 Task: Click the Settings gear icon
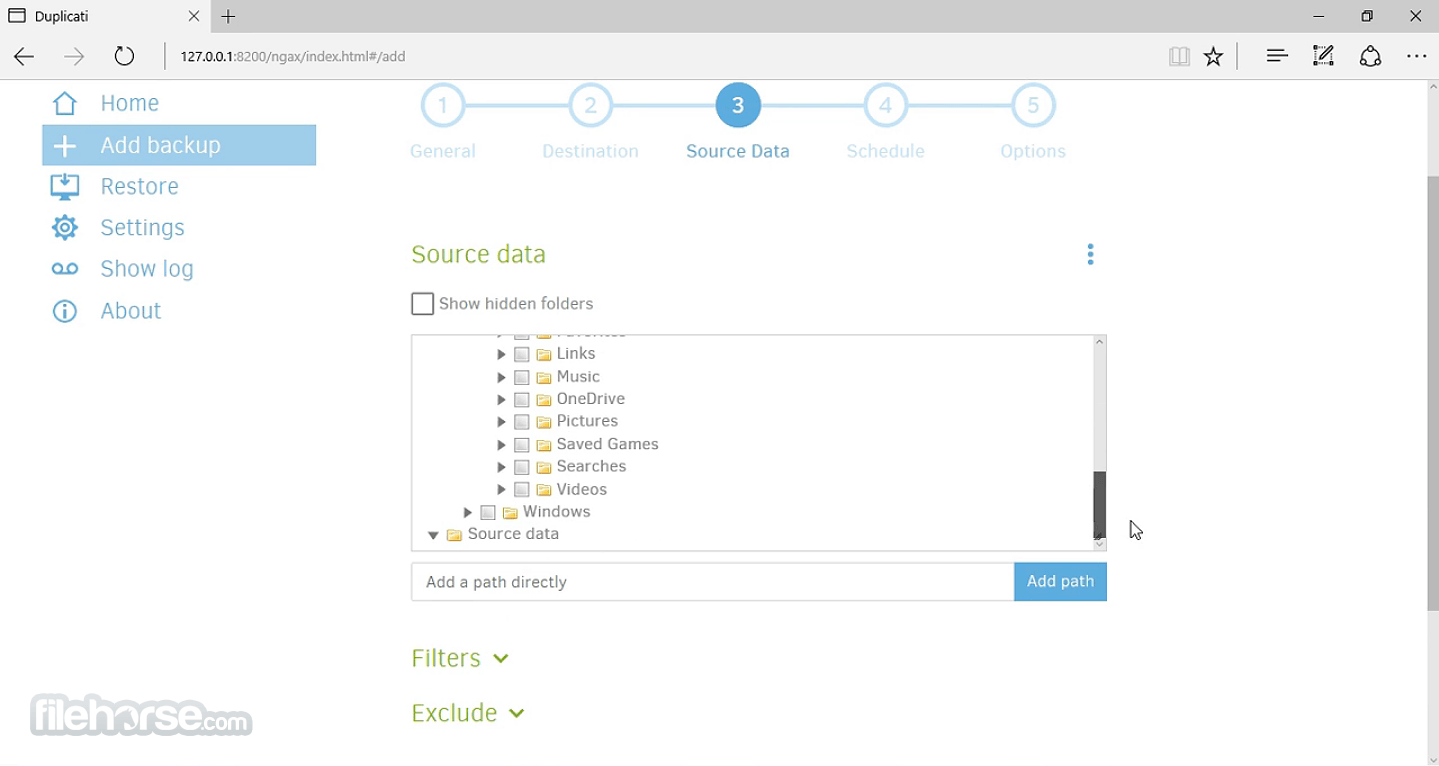65,228
